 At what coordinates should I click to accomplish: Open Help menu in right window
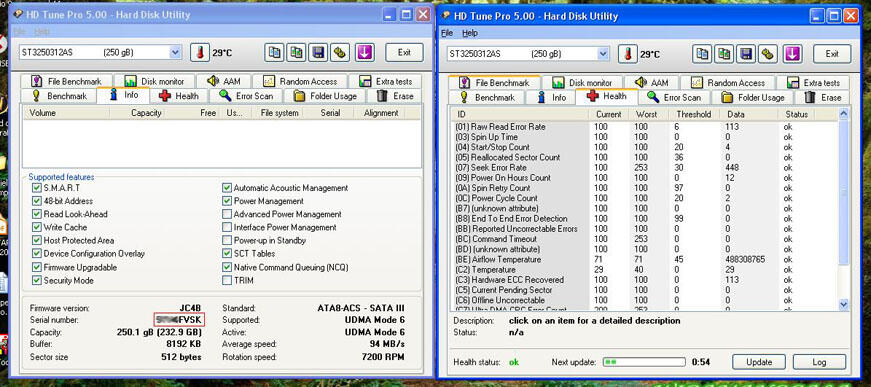(470, 33)
